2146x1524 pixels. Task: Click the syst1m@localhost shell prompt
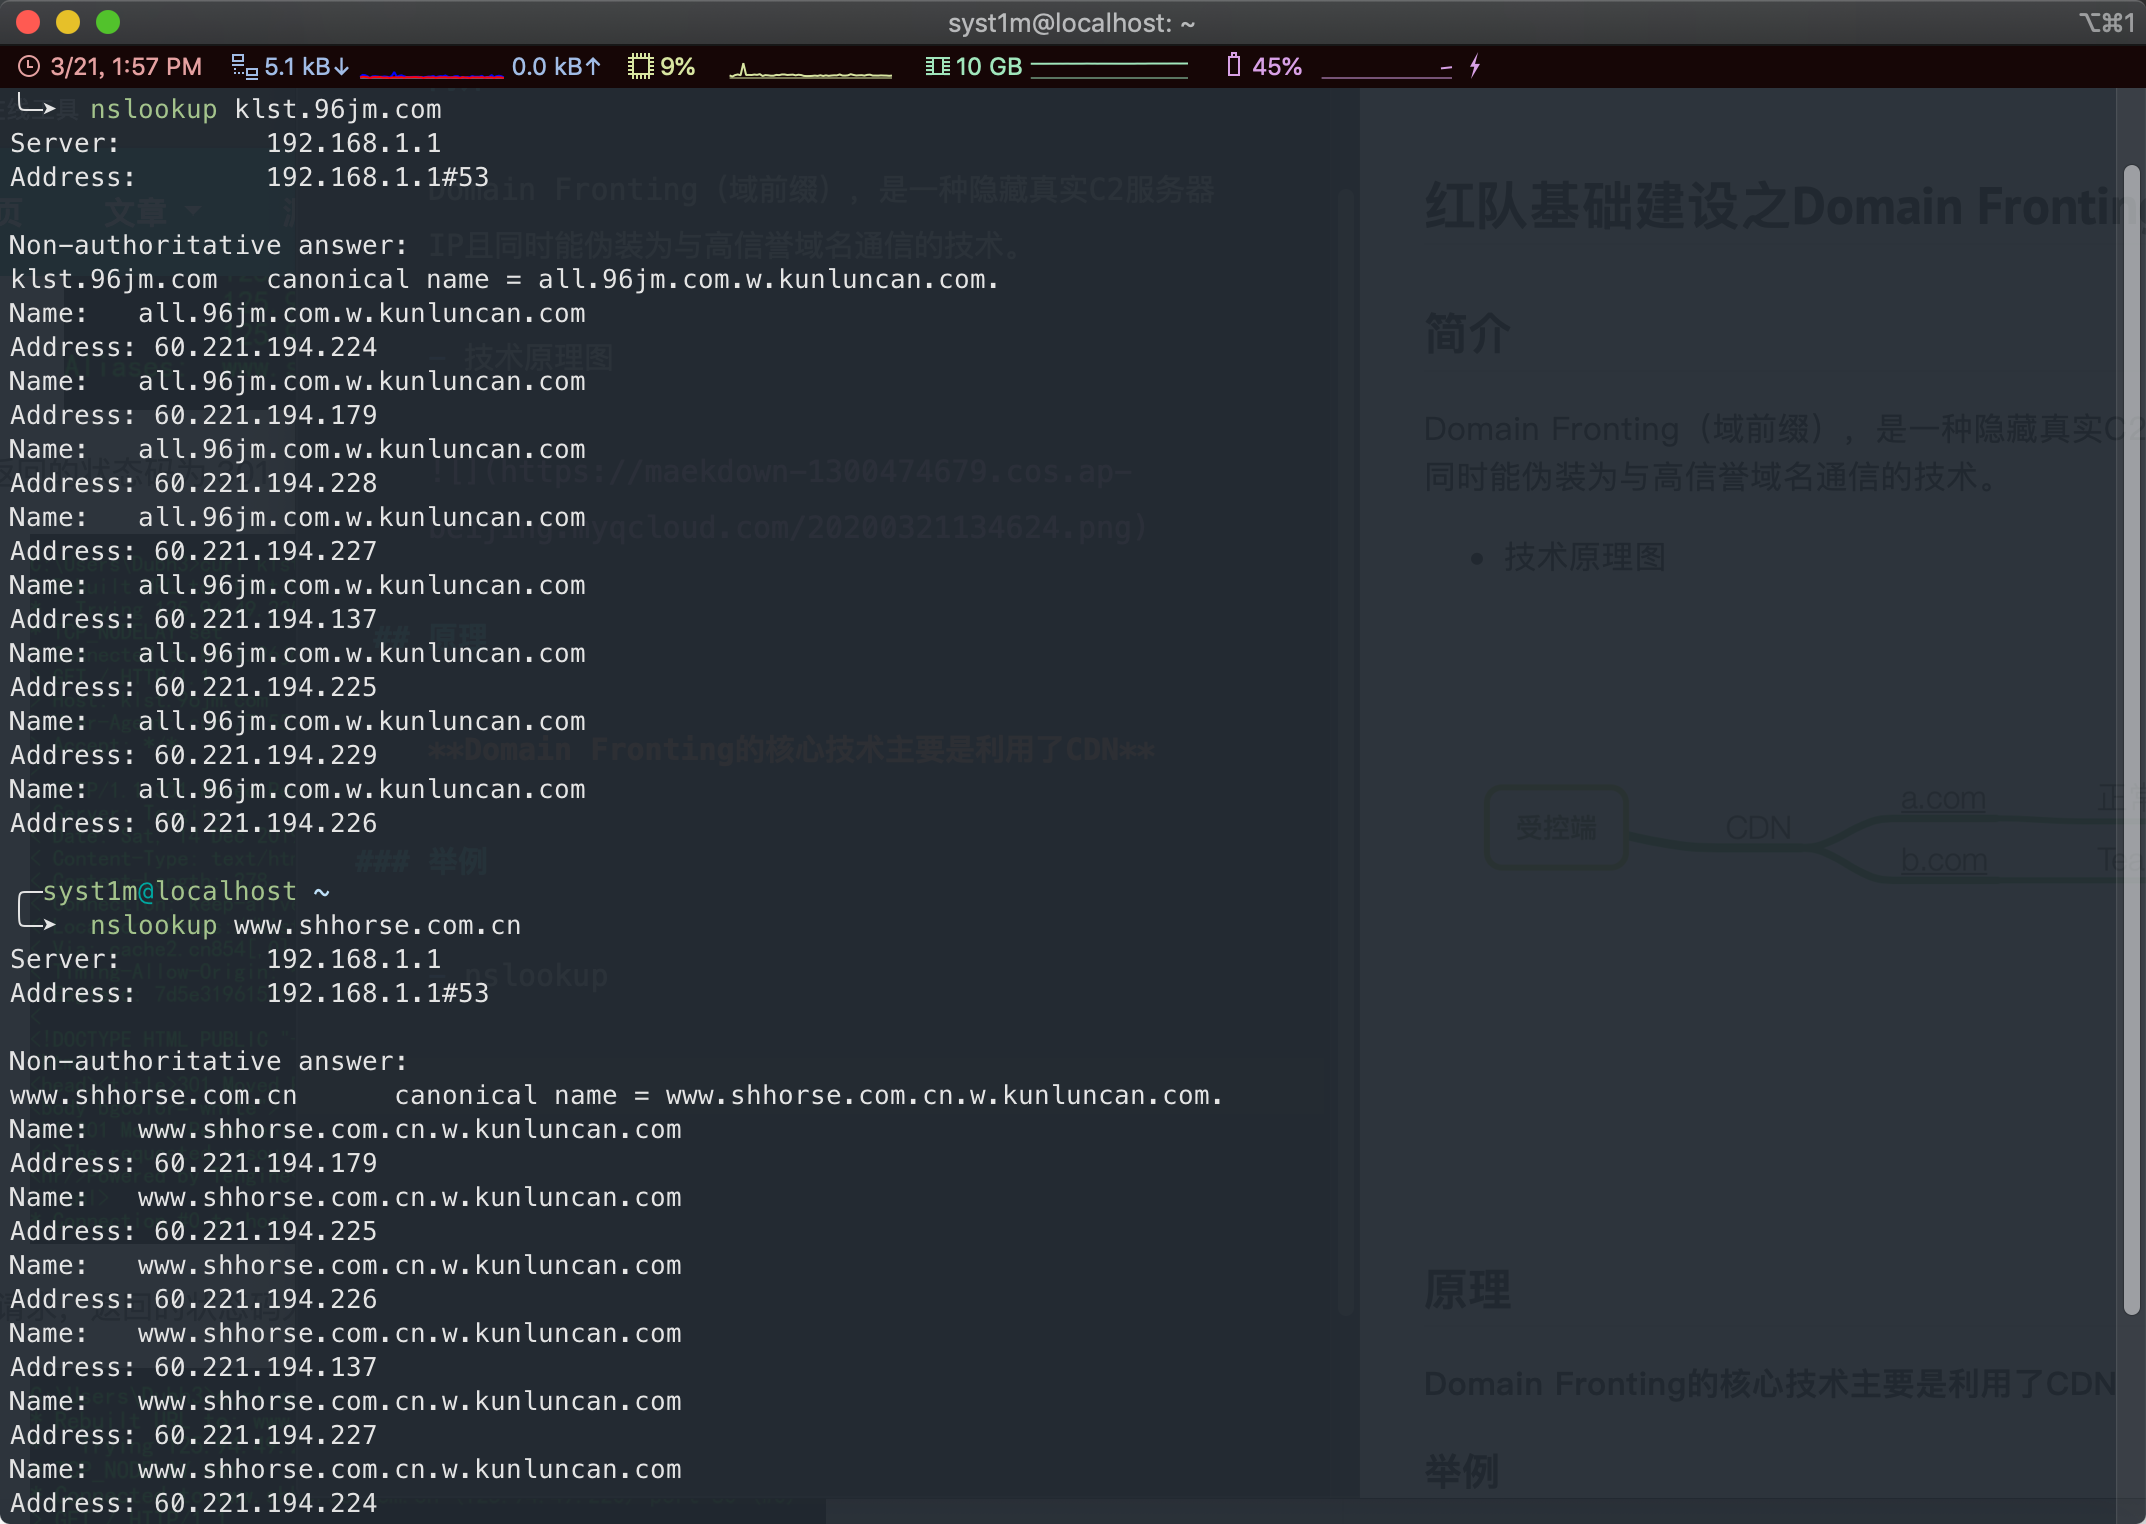click(169, 891)
